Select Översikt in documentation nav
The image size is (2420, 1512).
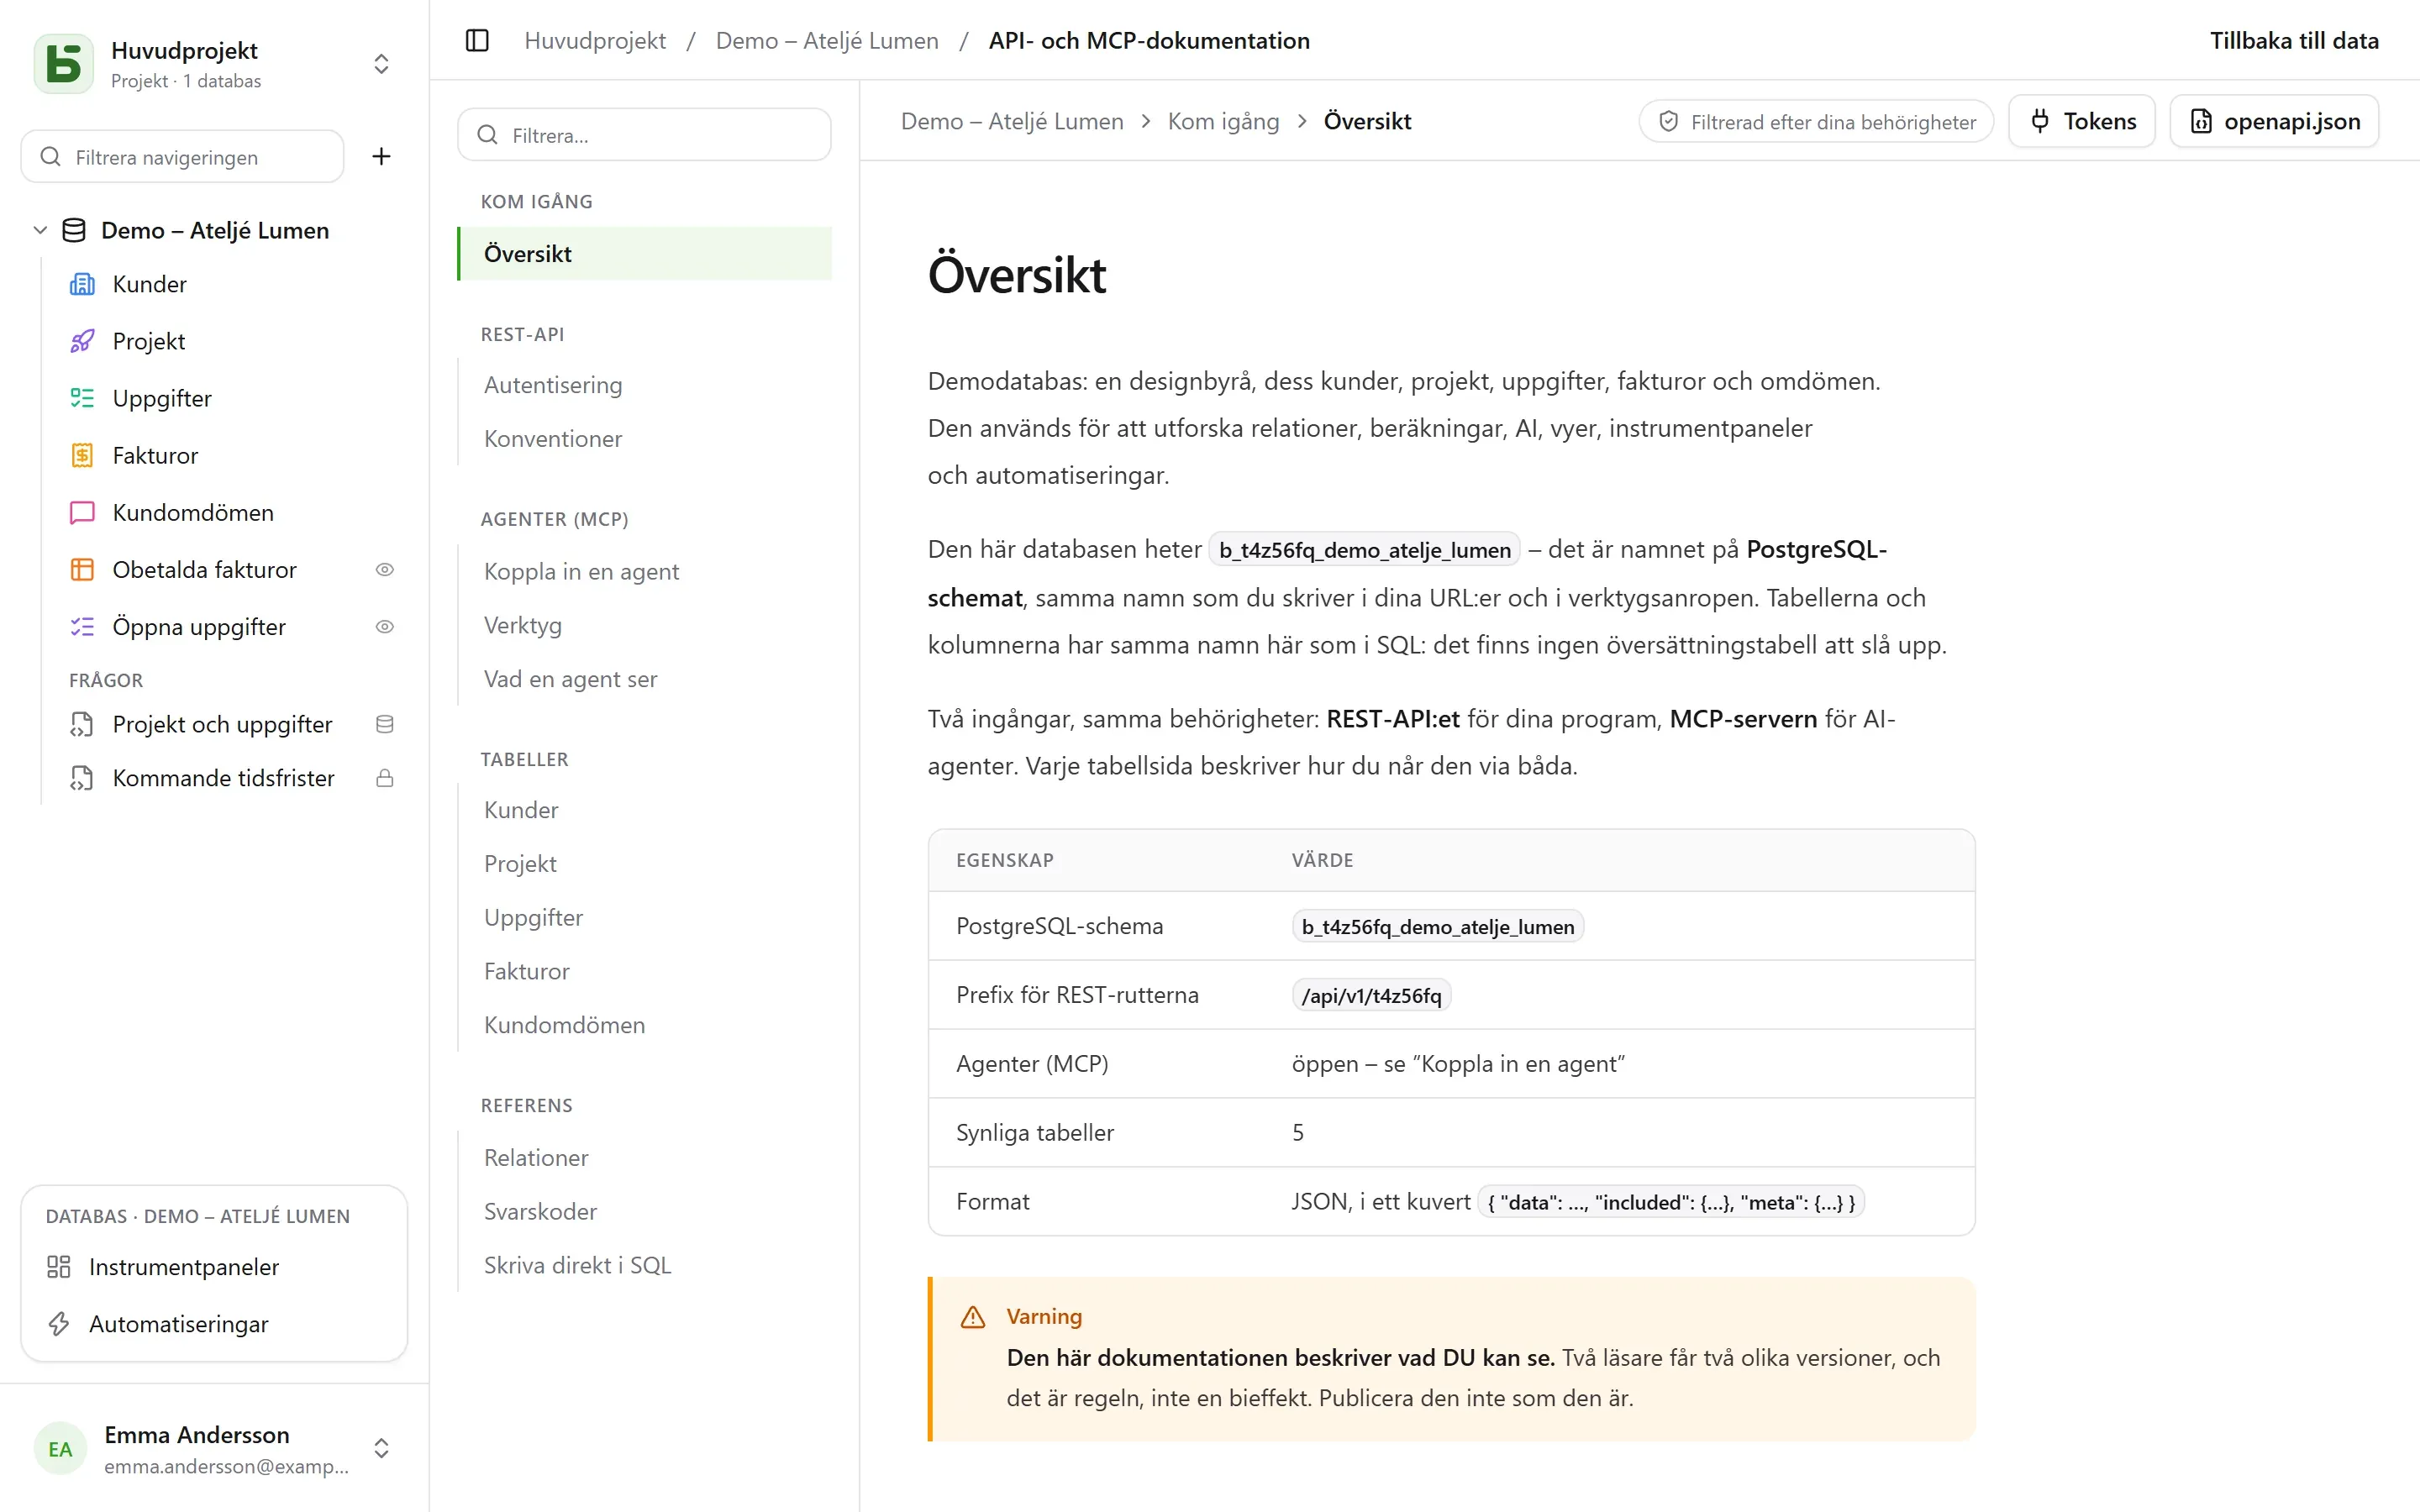644,254
